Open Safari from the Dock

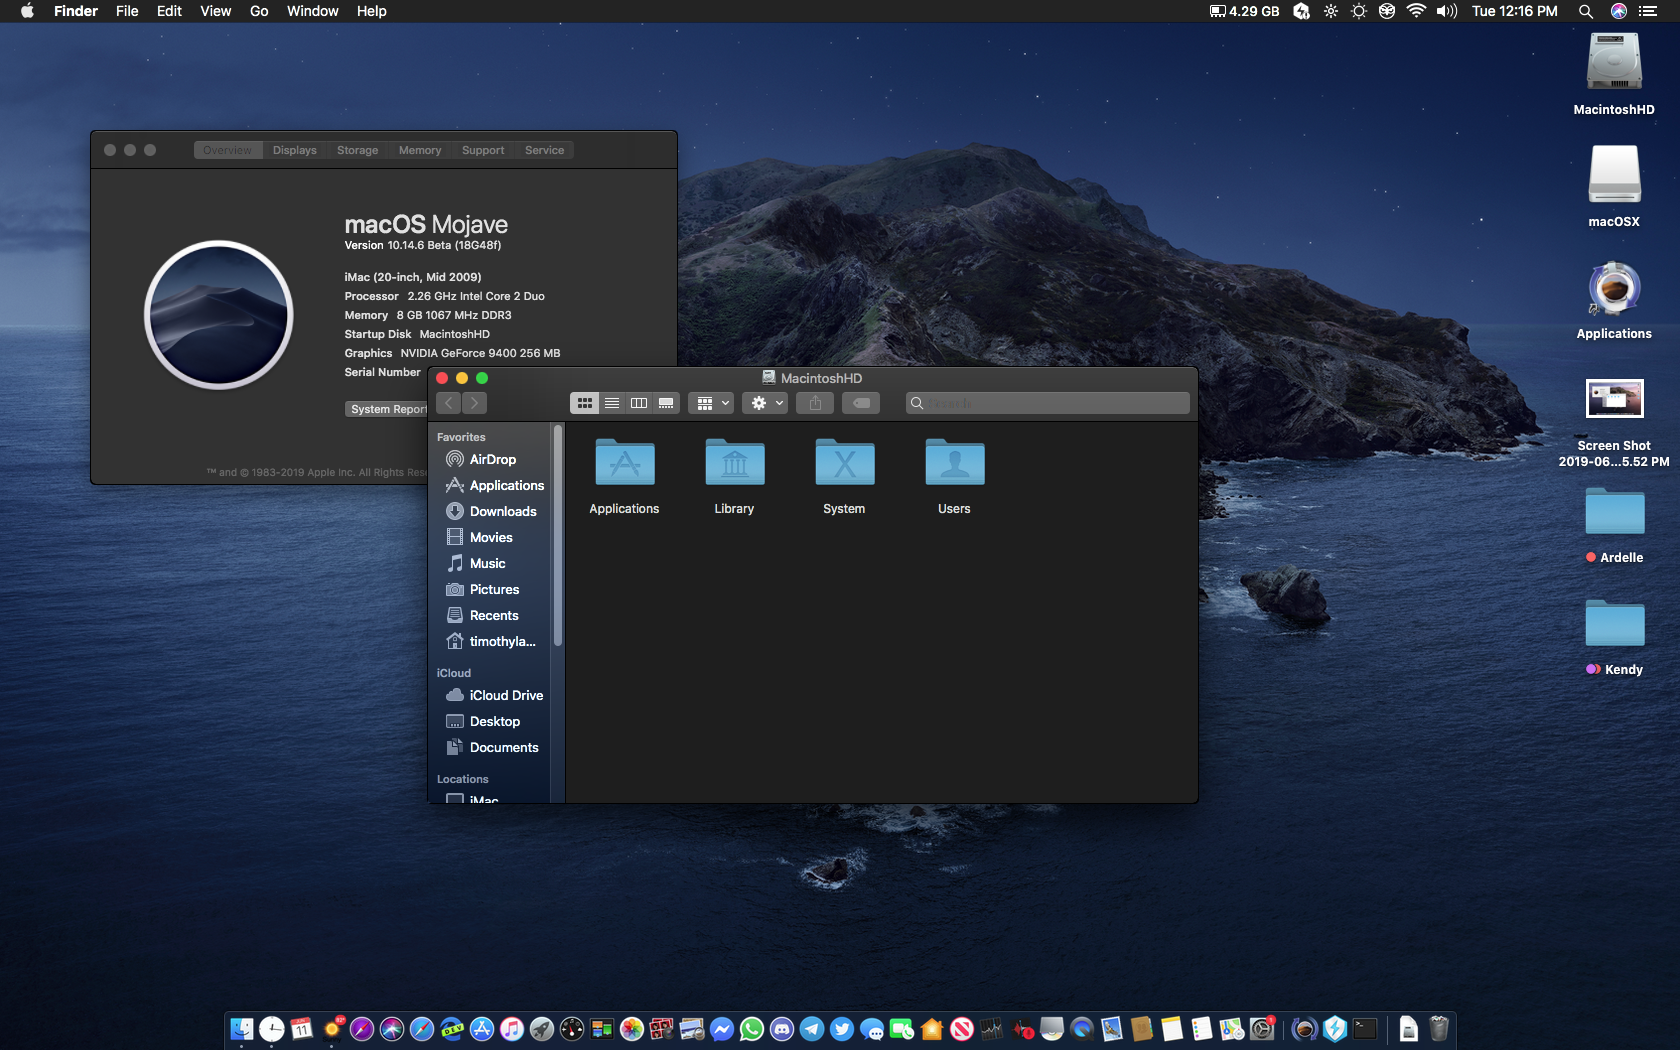point(422,1029)
